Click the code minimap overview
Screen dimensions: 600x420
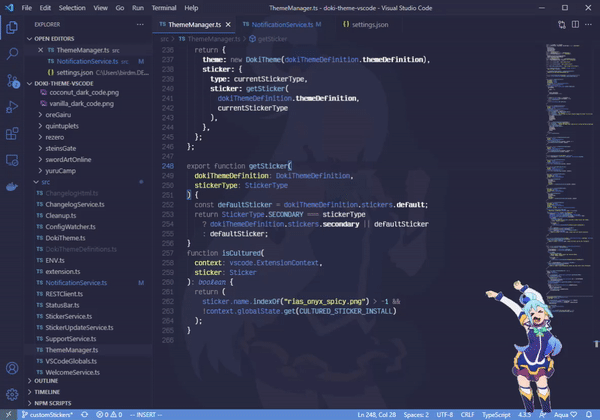(569, 176)
